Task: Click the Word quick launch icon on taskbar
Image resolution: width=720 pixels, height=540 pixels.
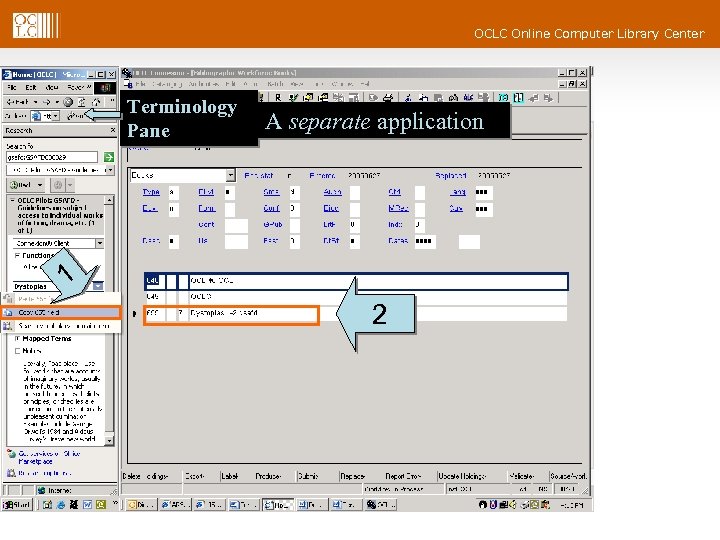Action: pos(87,505)
